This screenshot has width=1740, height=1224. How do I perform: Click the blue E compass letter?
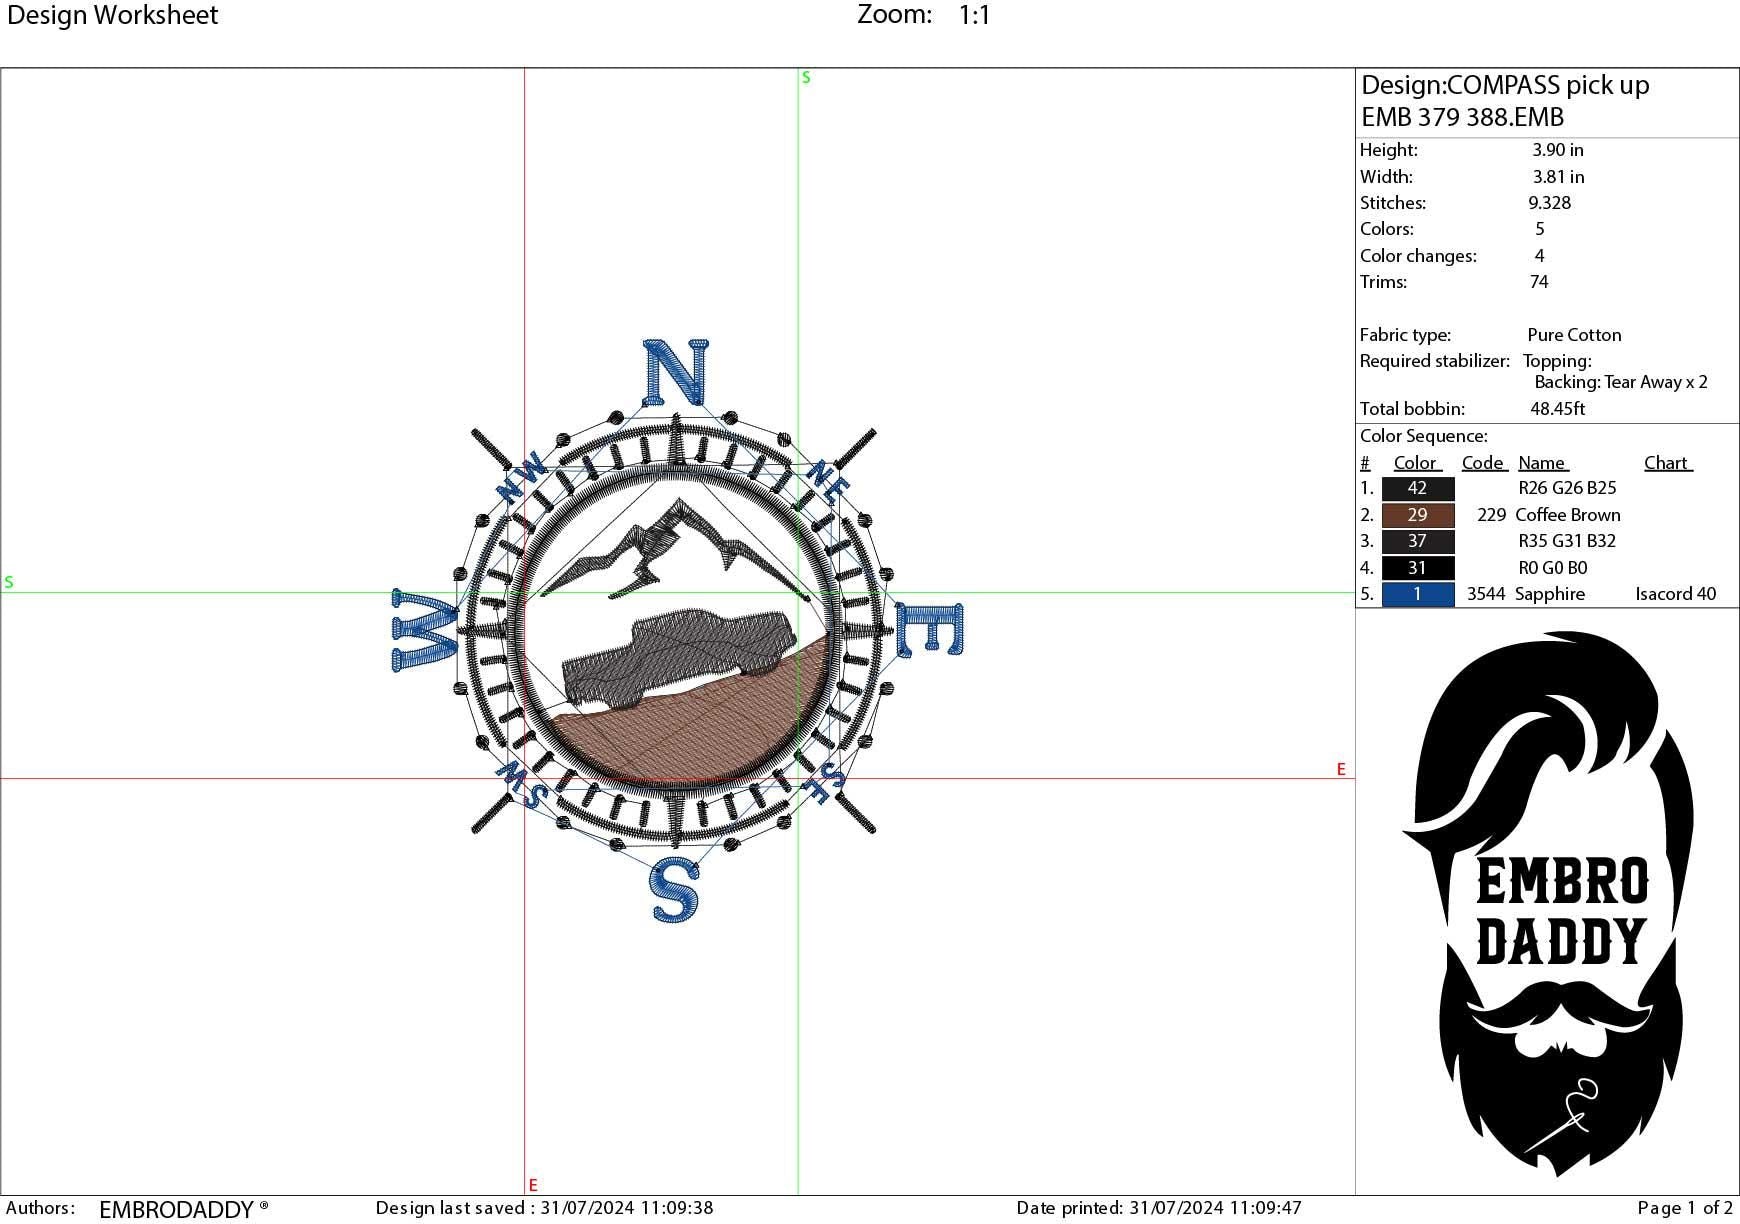[x=929, y=629]
